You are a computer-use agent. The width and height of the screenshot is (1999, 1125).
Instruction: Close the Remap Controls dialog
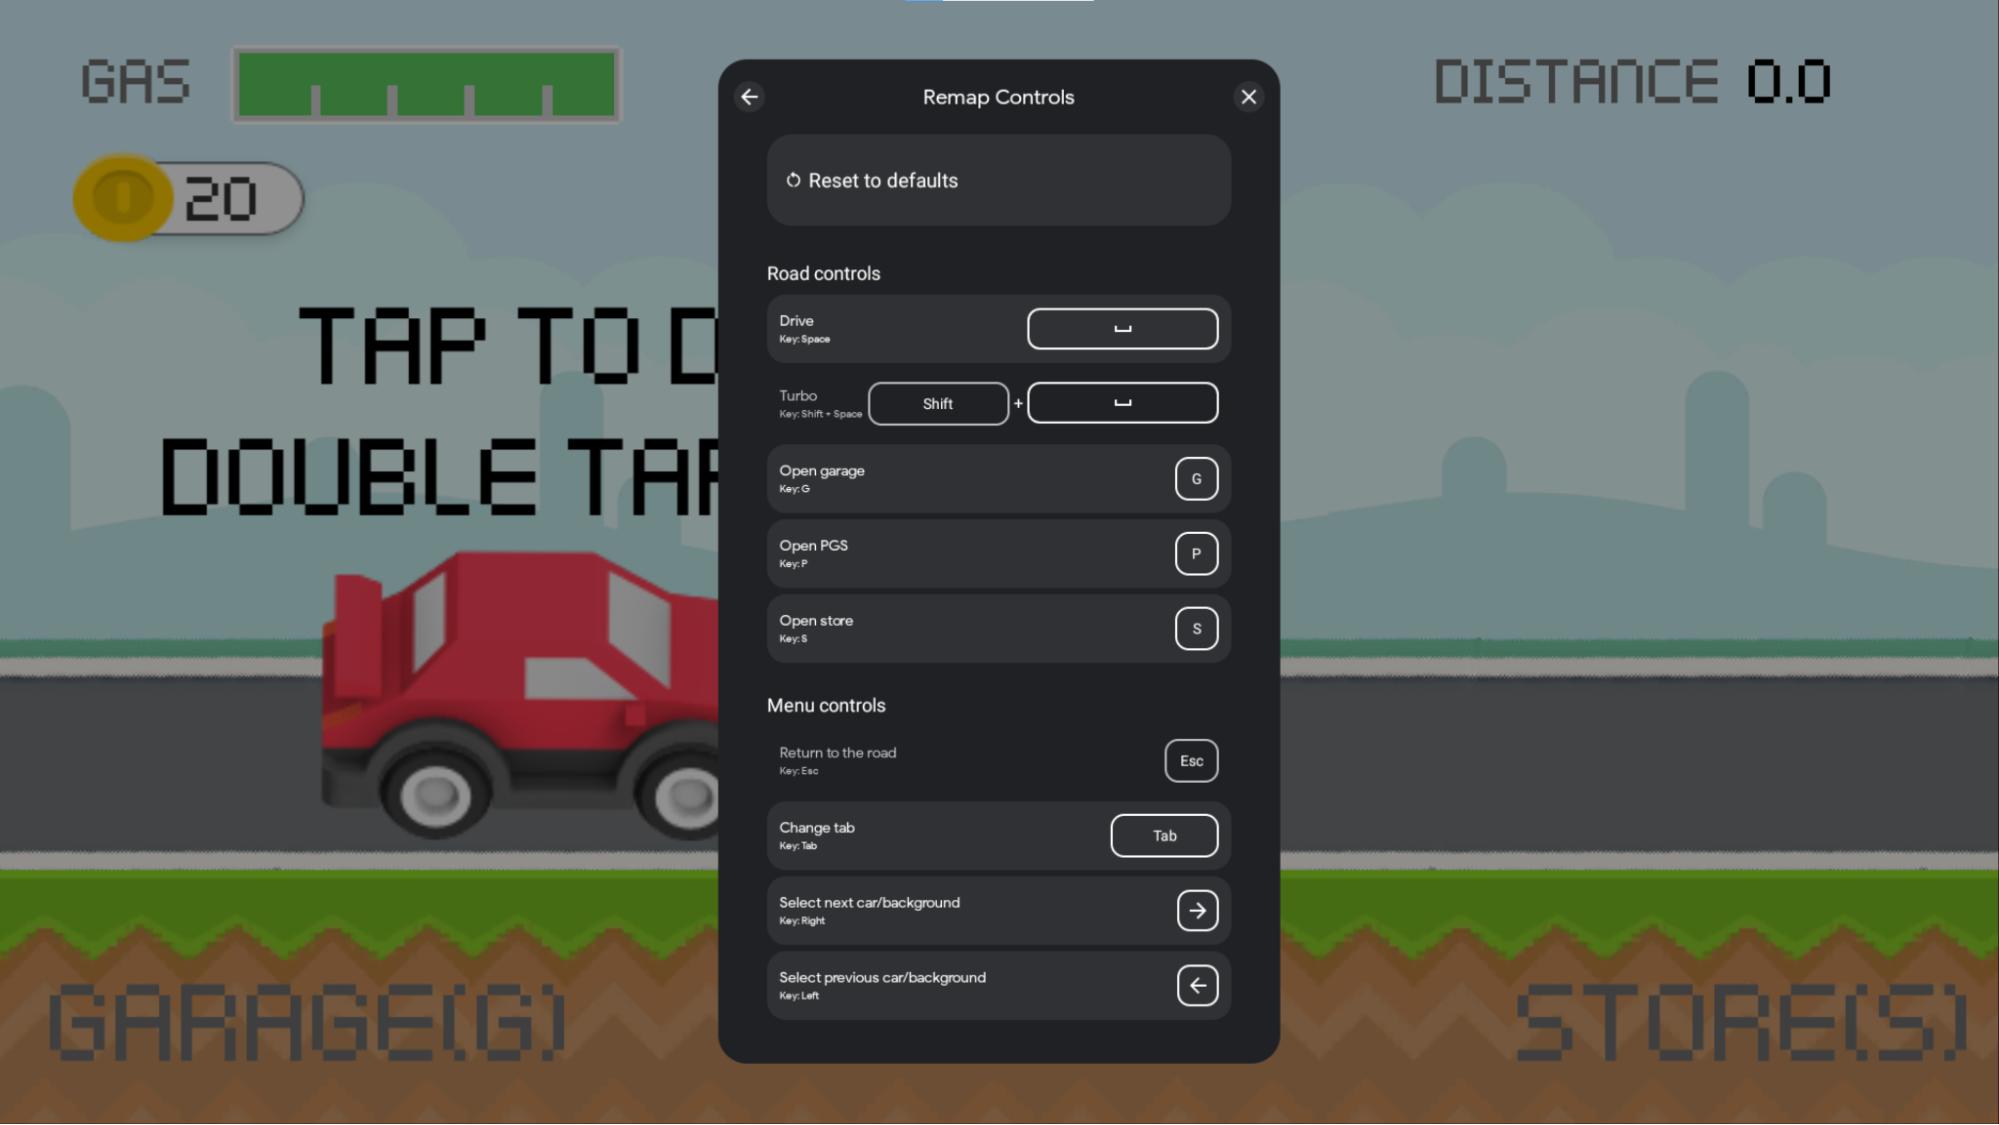point(1249,96)
